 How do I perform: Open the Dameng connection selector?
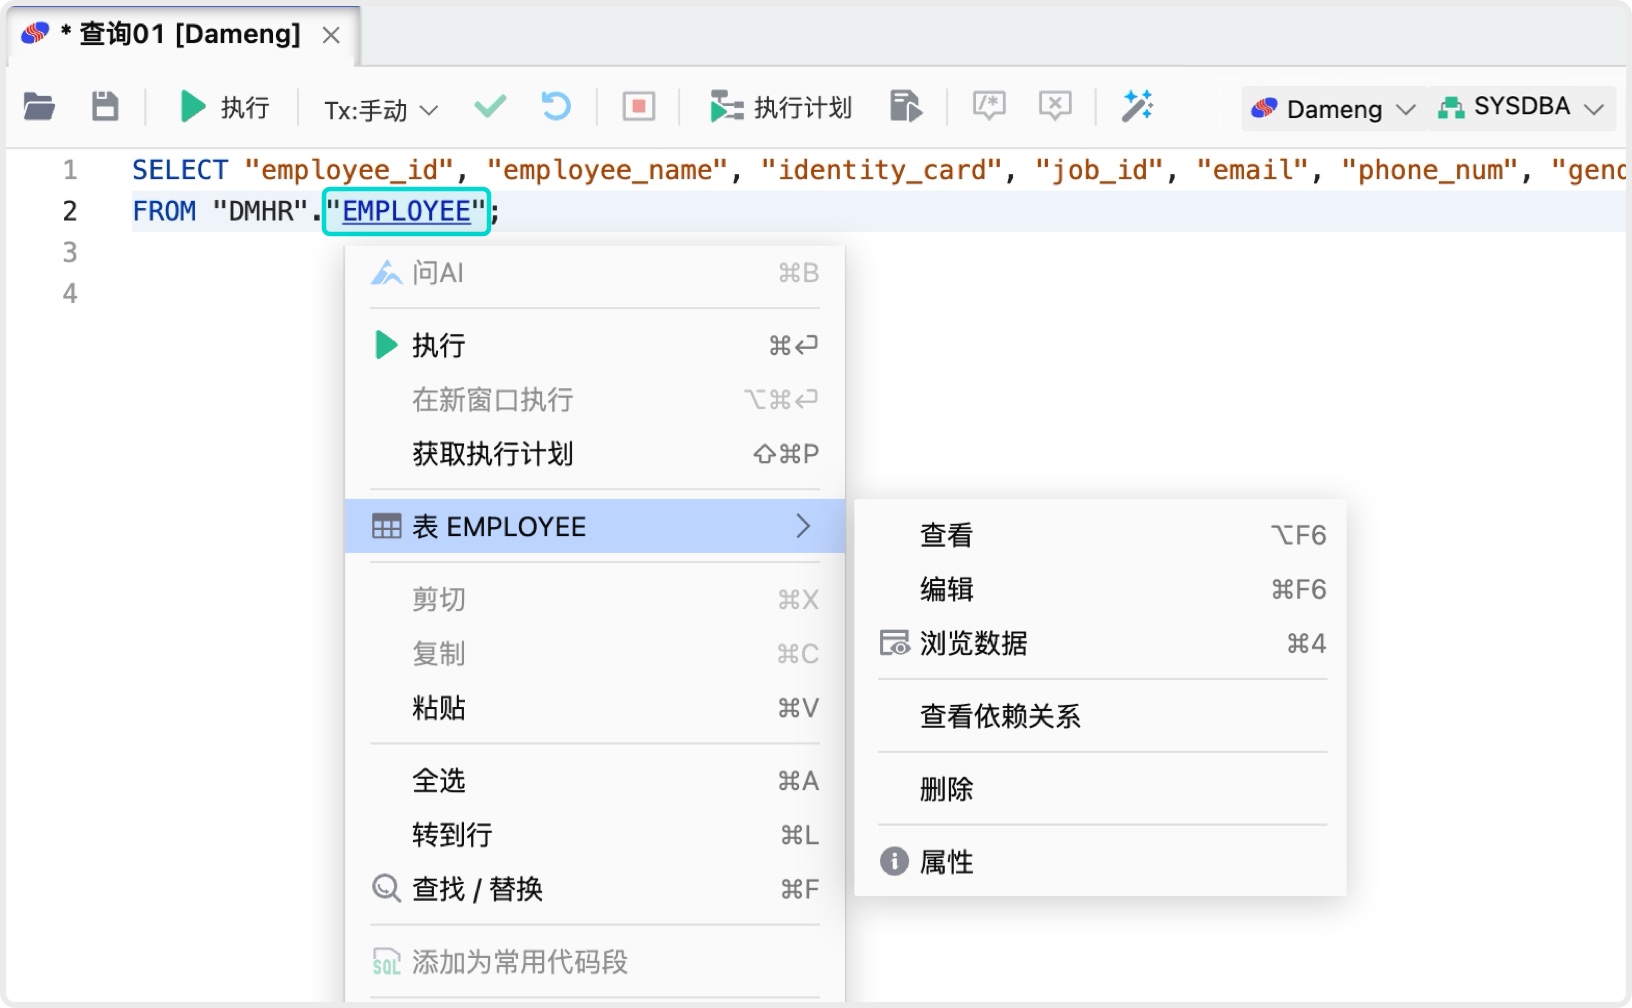pos(1330,108)
